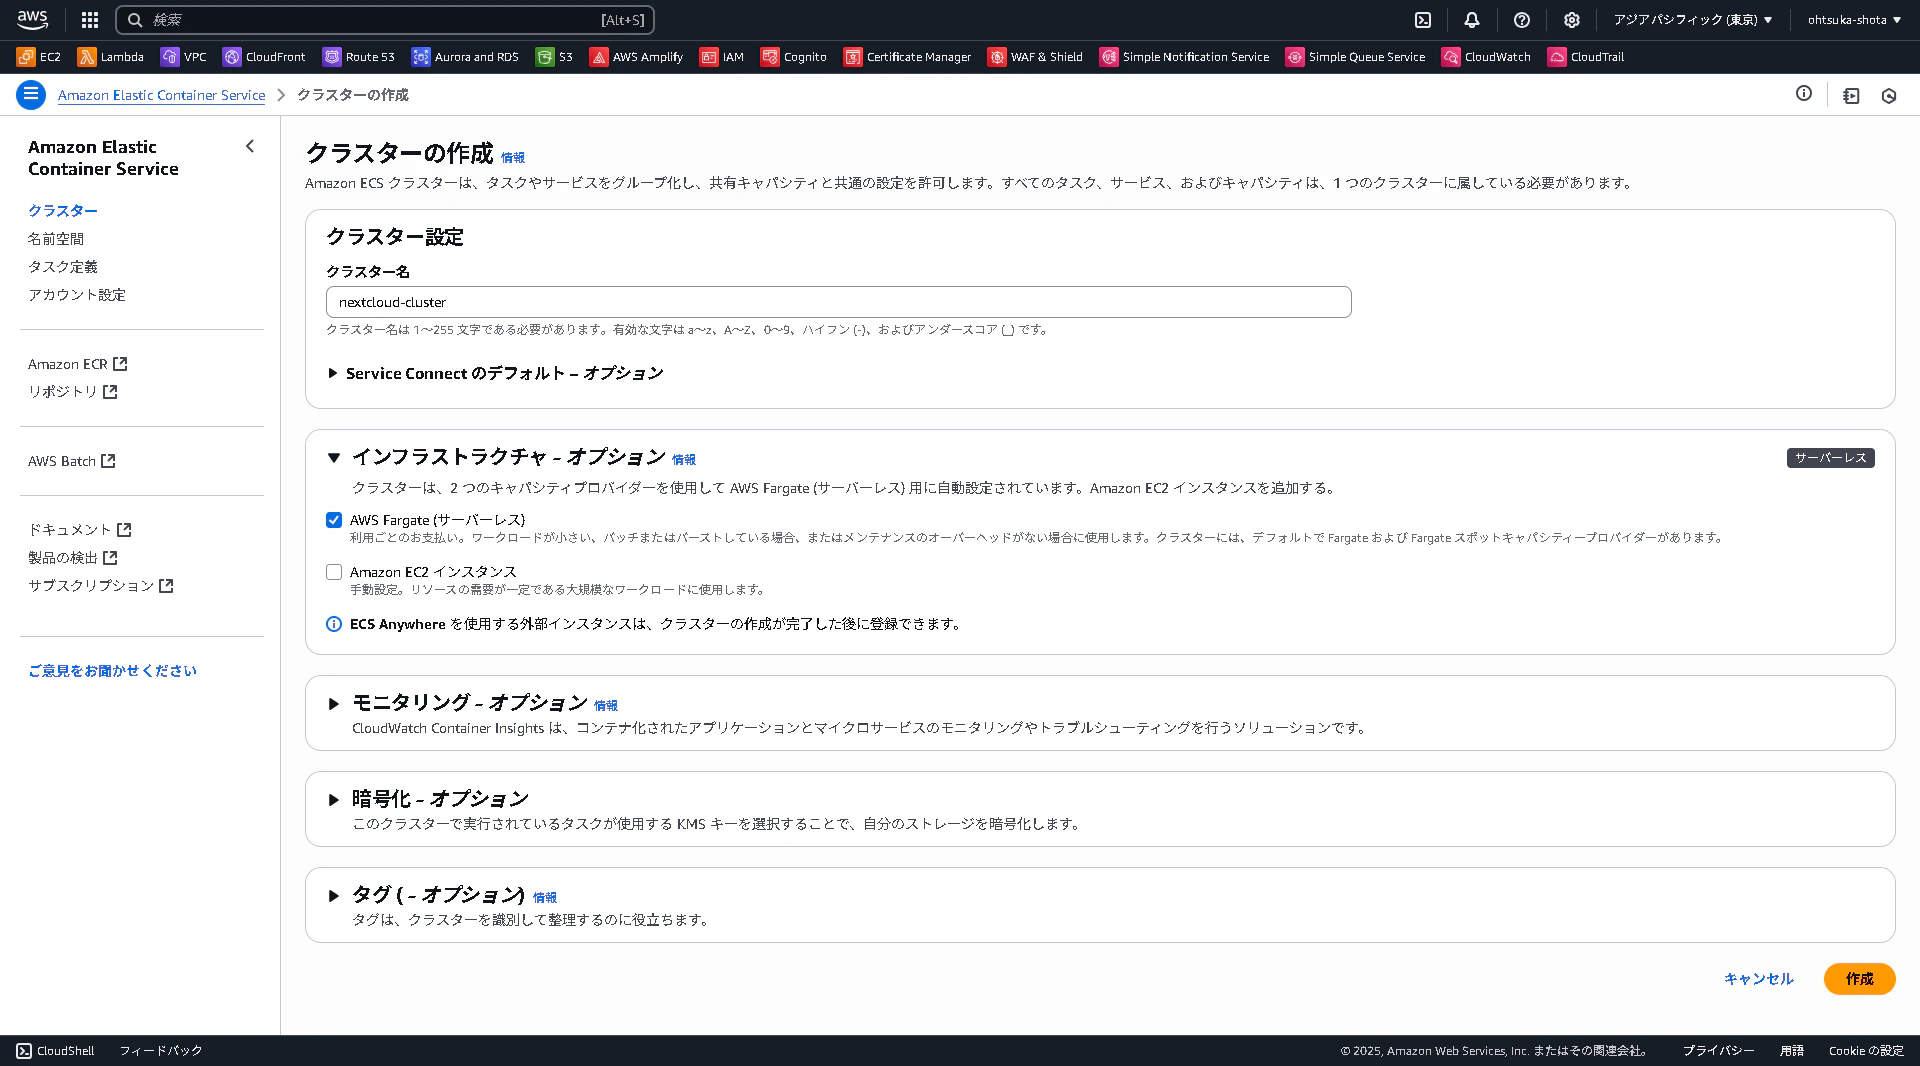Image resolution: width=1920 pixels, height=1066 pixels.
Task: Open Lambda shortcut in favorites bar
Action: pos(111,57)
